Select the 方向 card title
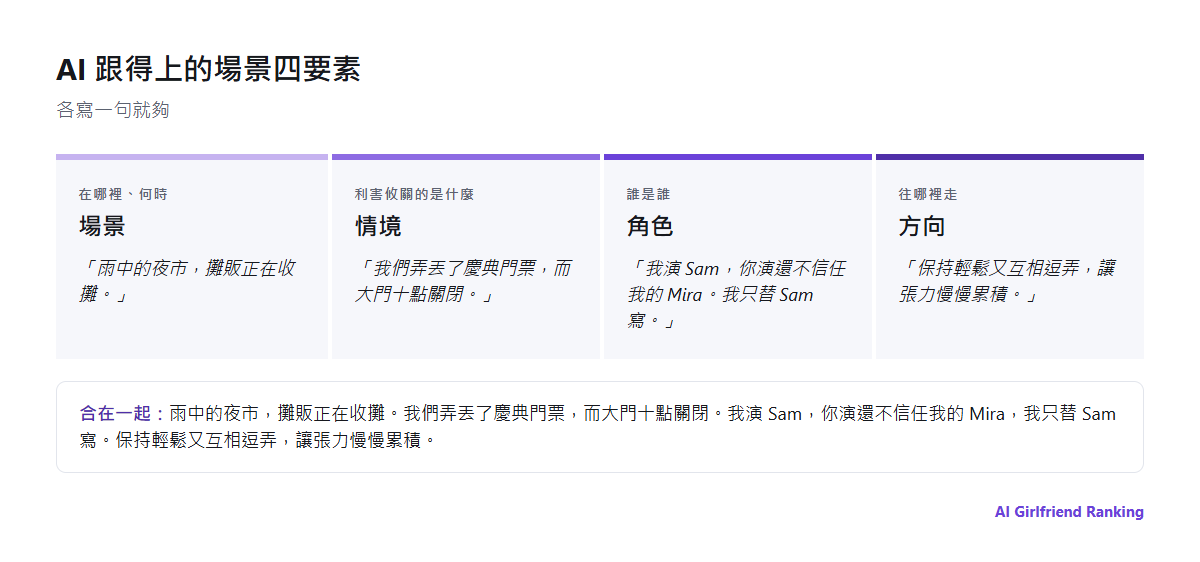 coord(922,226)
